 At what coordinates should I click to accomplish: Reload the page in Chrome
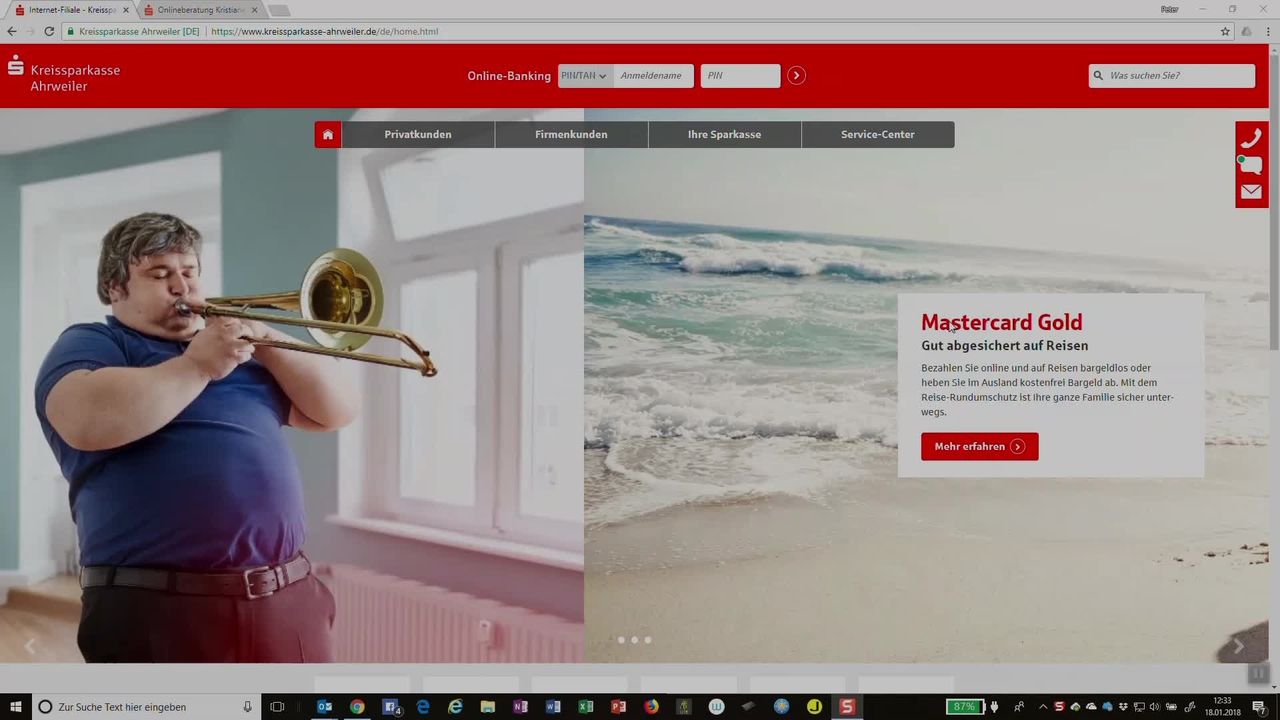pos(49,31)
